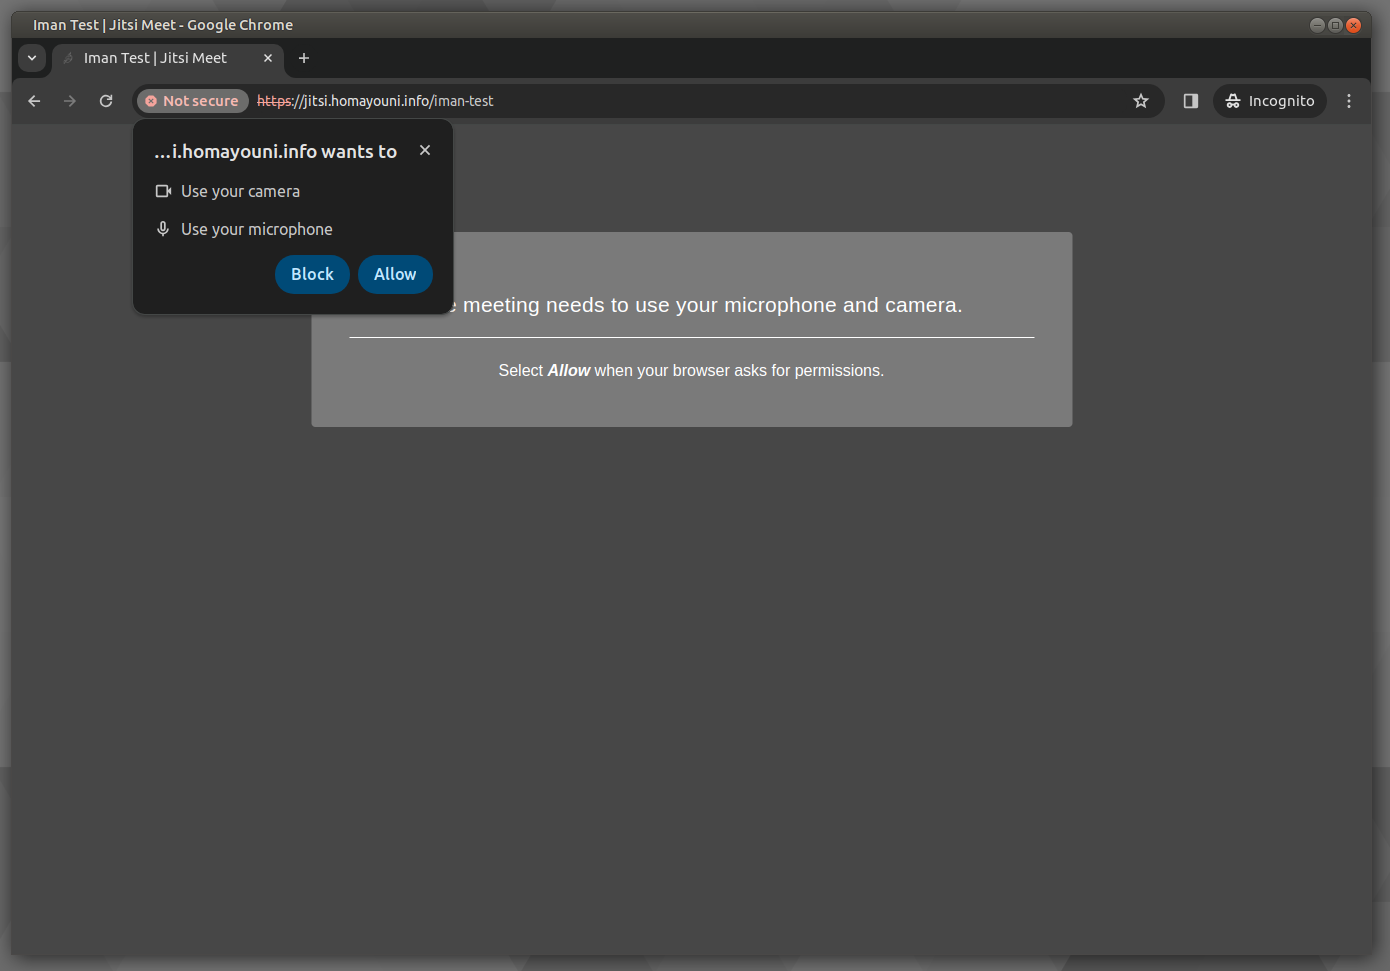Expand the tab search dropdown
Screen dimensions: 1390x971
[32, 58]
